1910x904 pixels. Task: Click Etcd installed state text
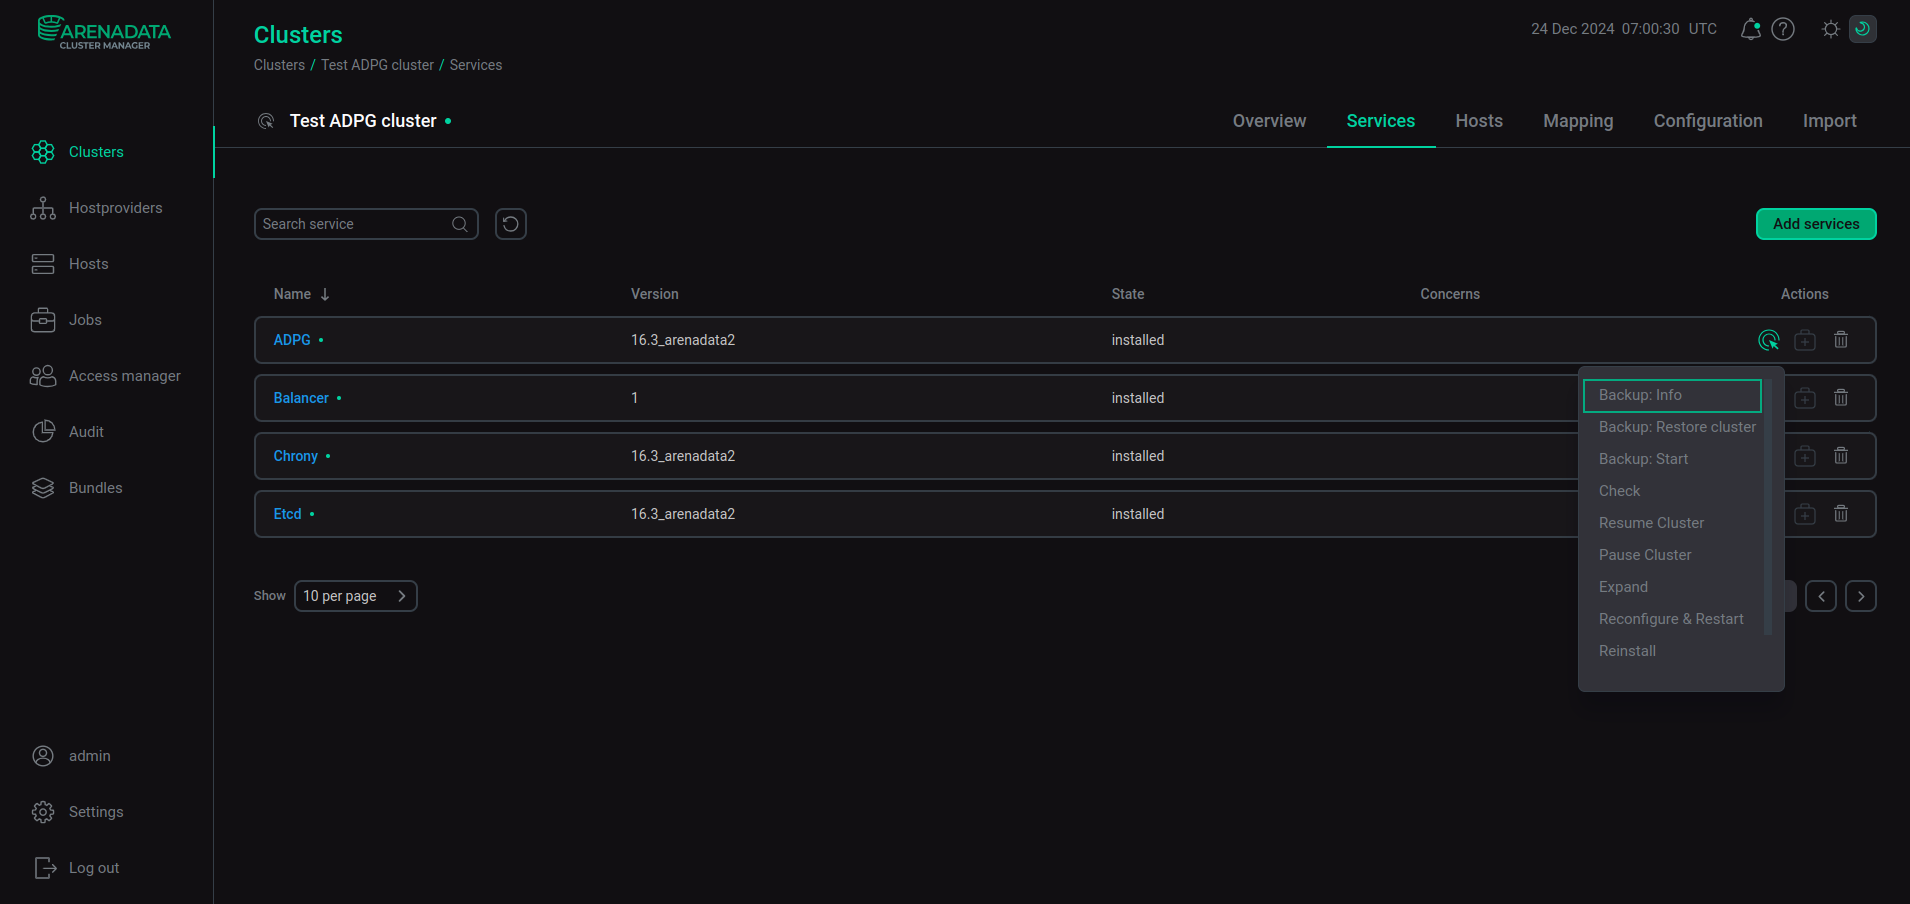1138,514
